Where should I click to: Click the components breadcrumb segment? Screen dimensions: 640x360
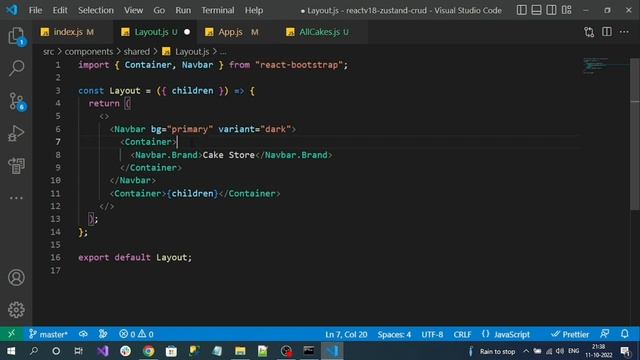pos(89,51)
